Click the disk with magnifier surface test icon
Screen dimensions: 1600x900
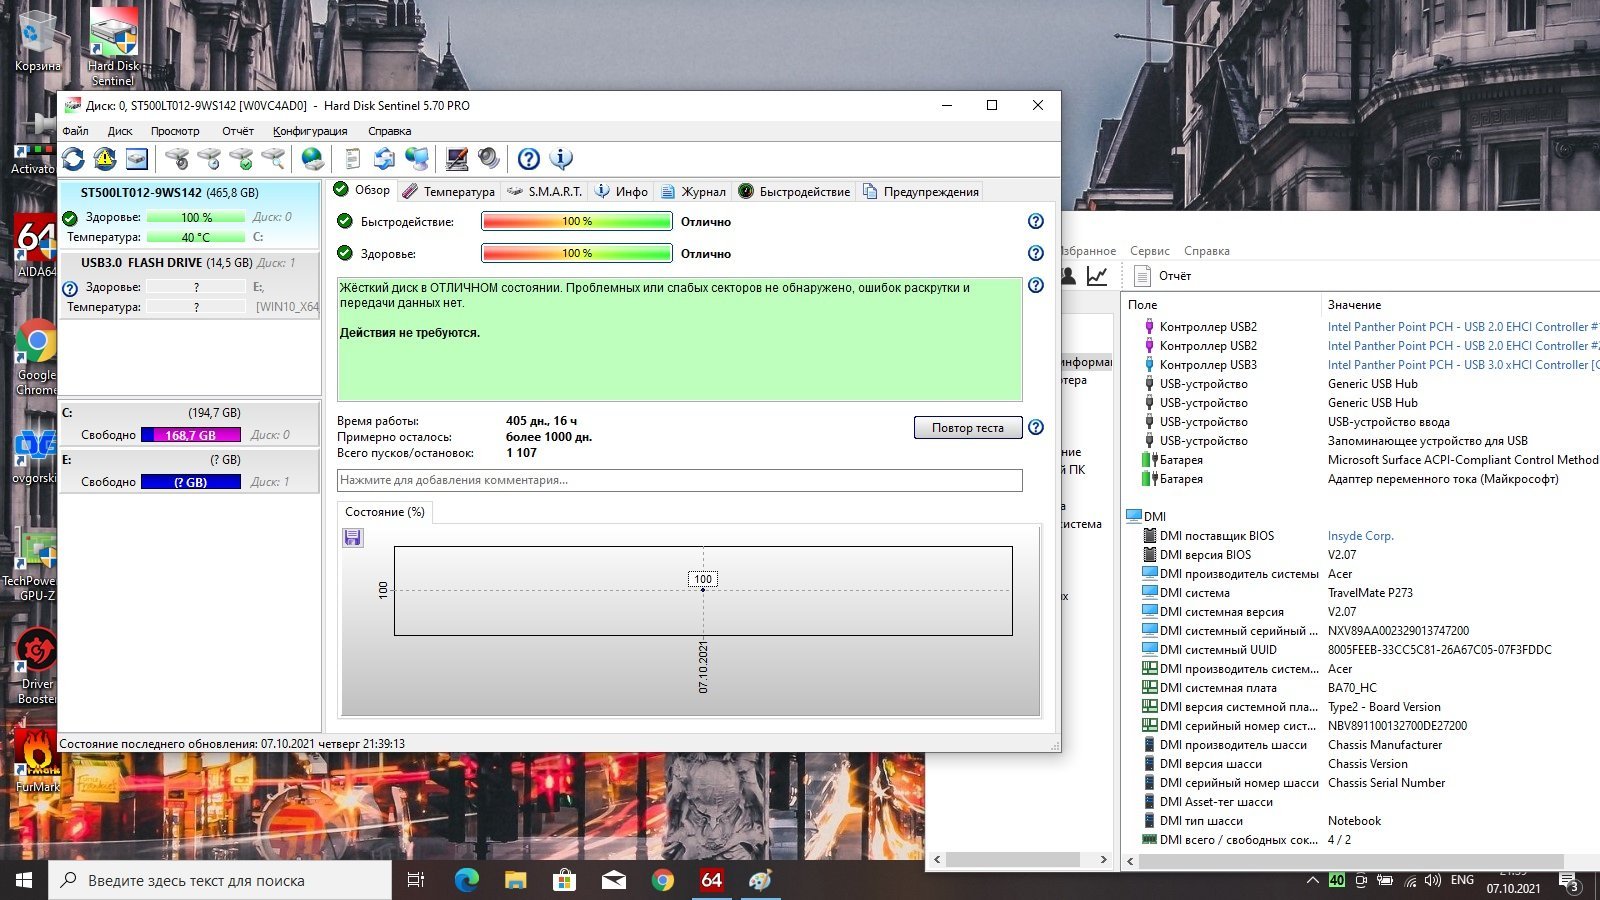273,159
